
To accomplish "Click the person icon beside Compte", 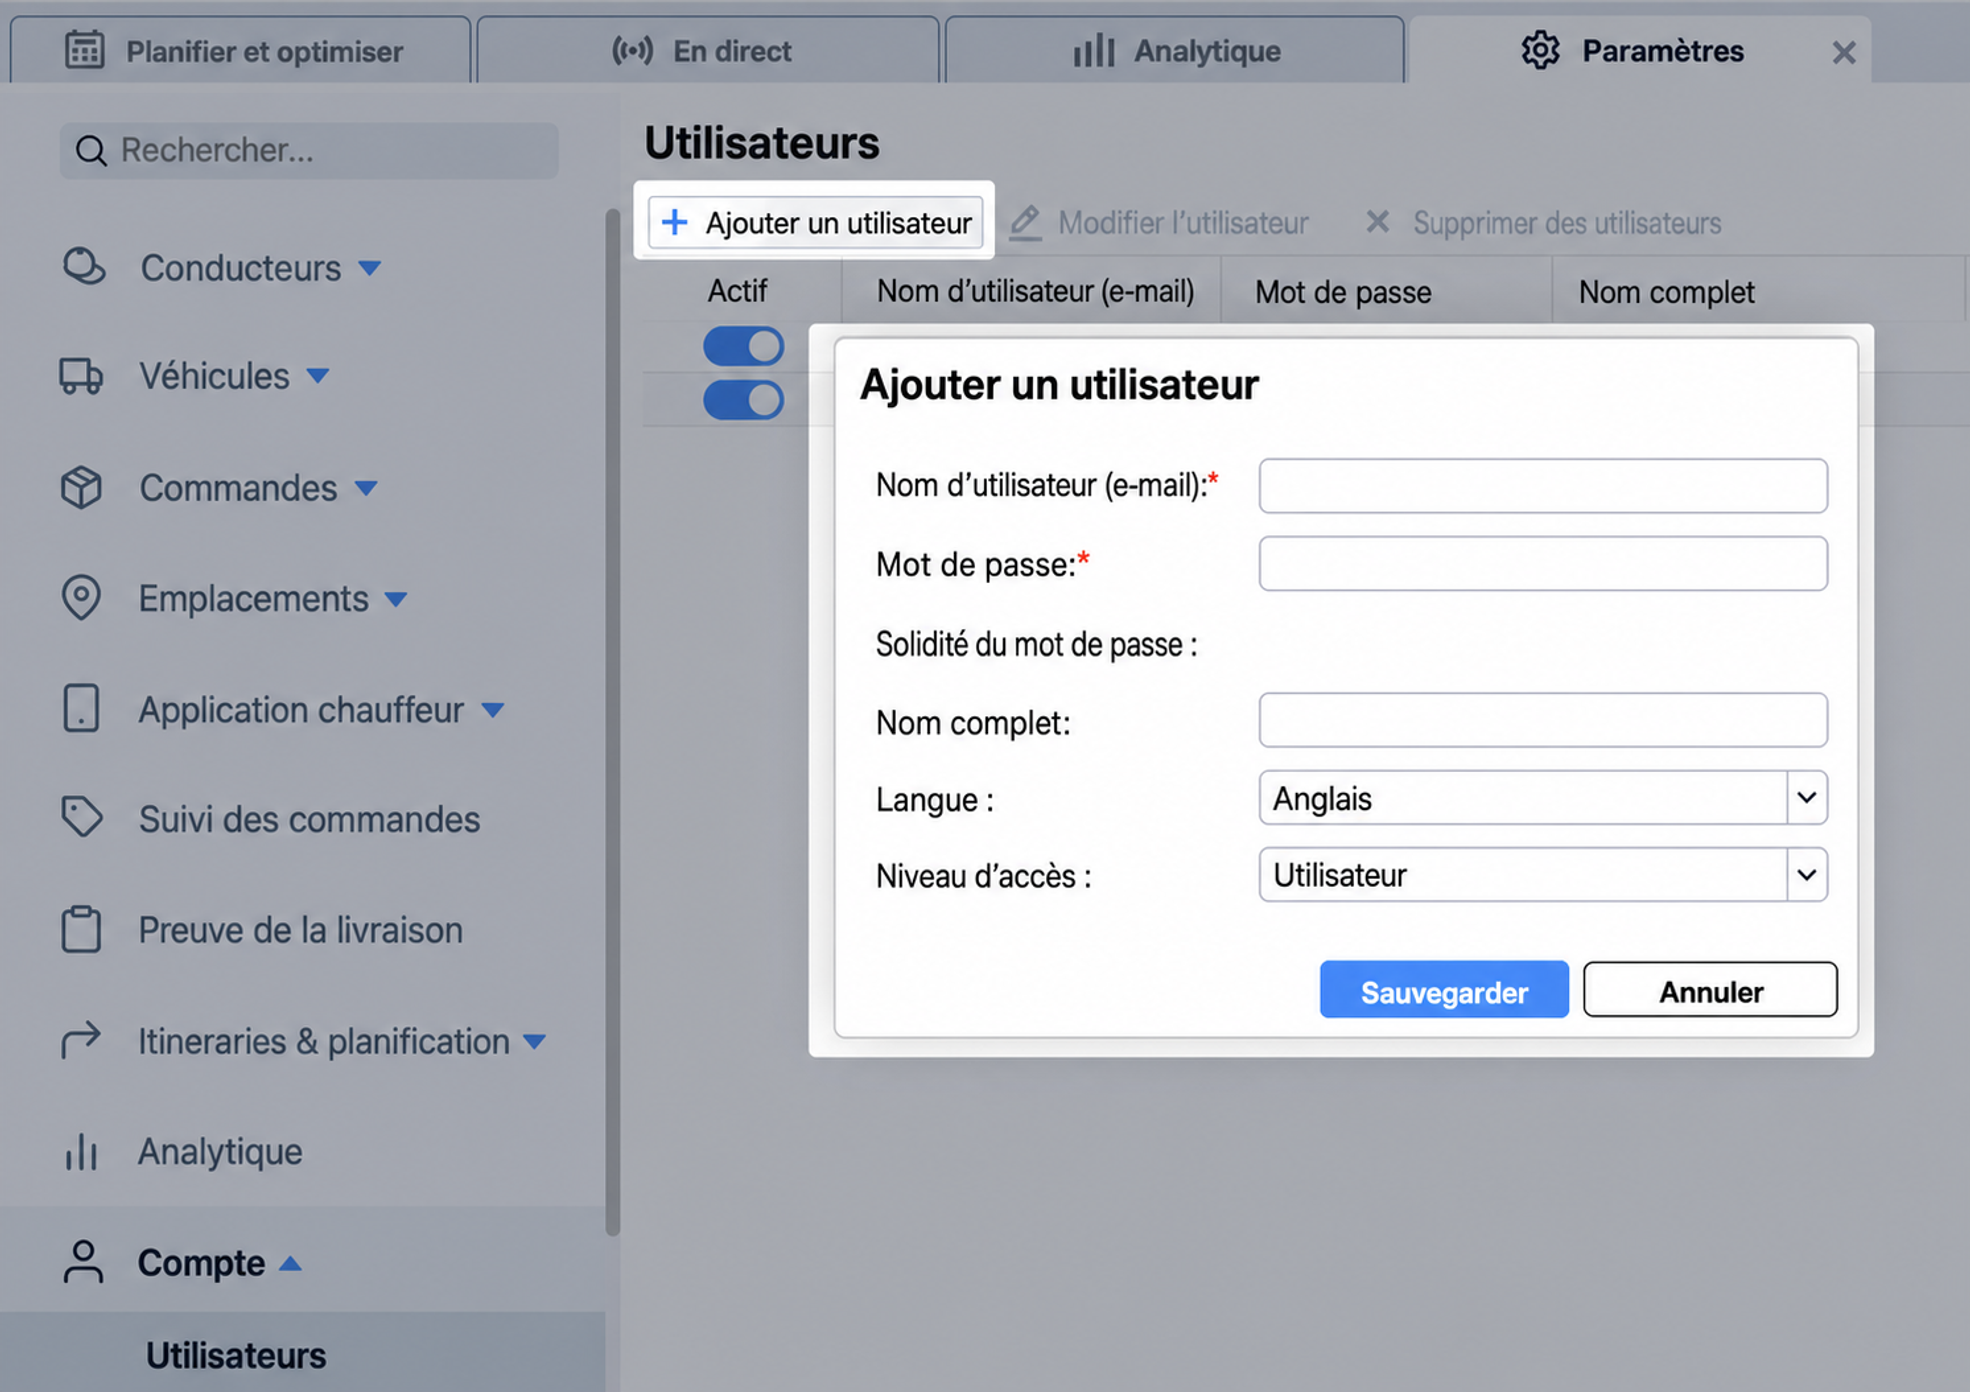I will pos(83,1262).
